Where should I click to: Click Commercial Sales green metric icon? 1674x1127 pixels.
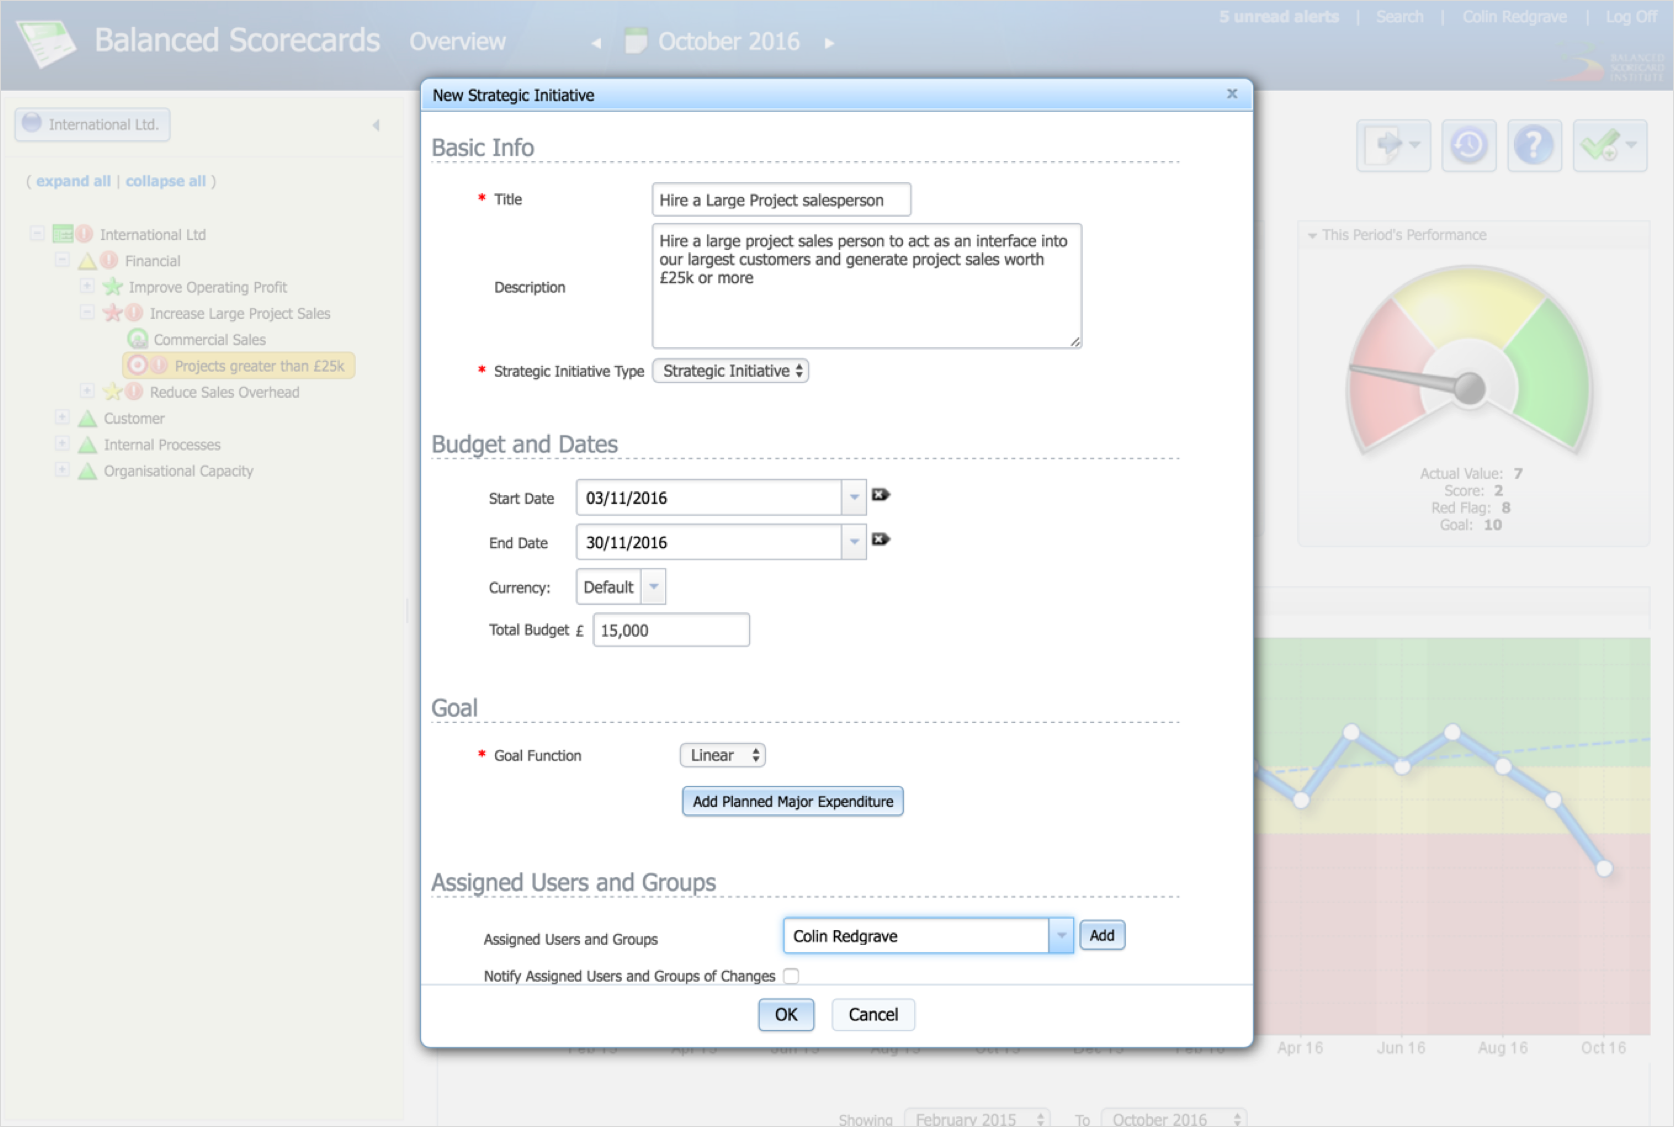138,340
